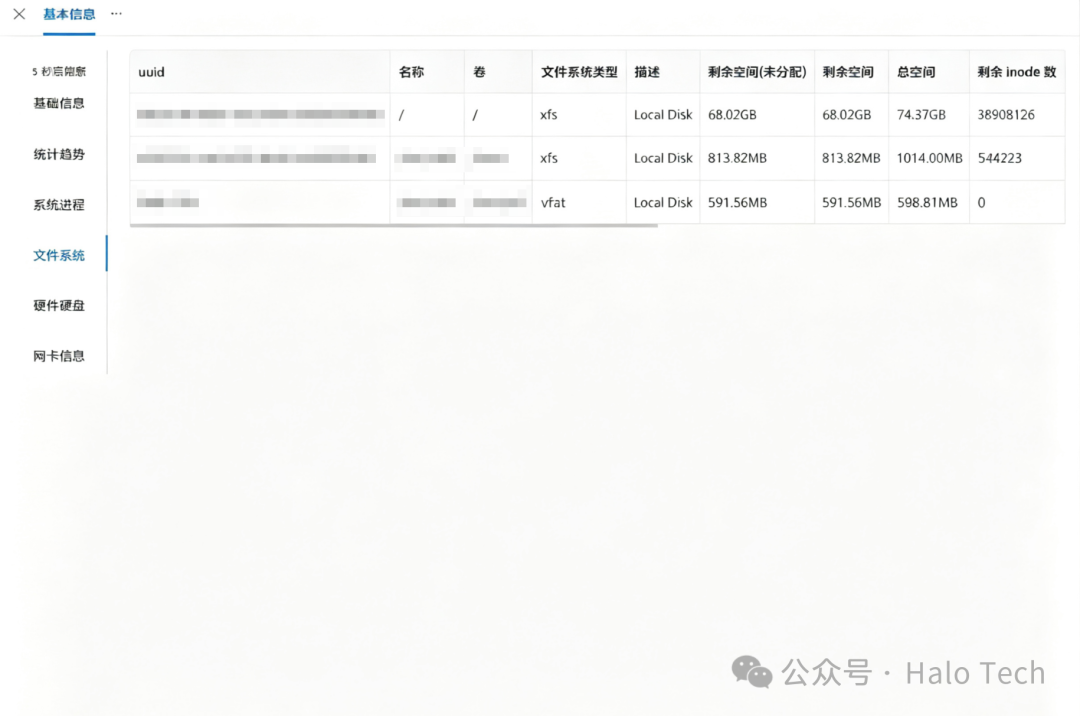
Task: Click the uuid column header
Action: [152, 72]
